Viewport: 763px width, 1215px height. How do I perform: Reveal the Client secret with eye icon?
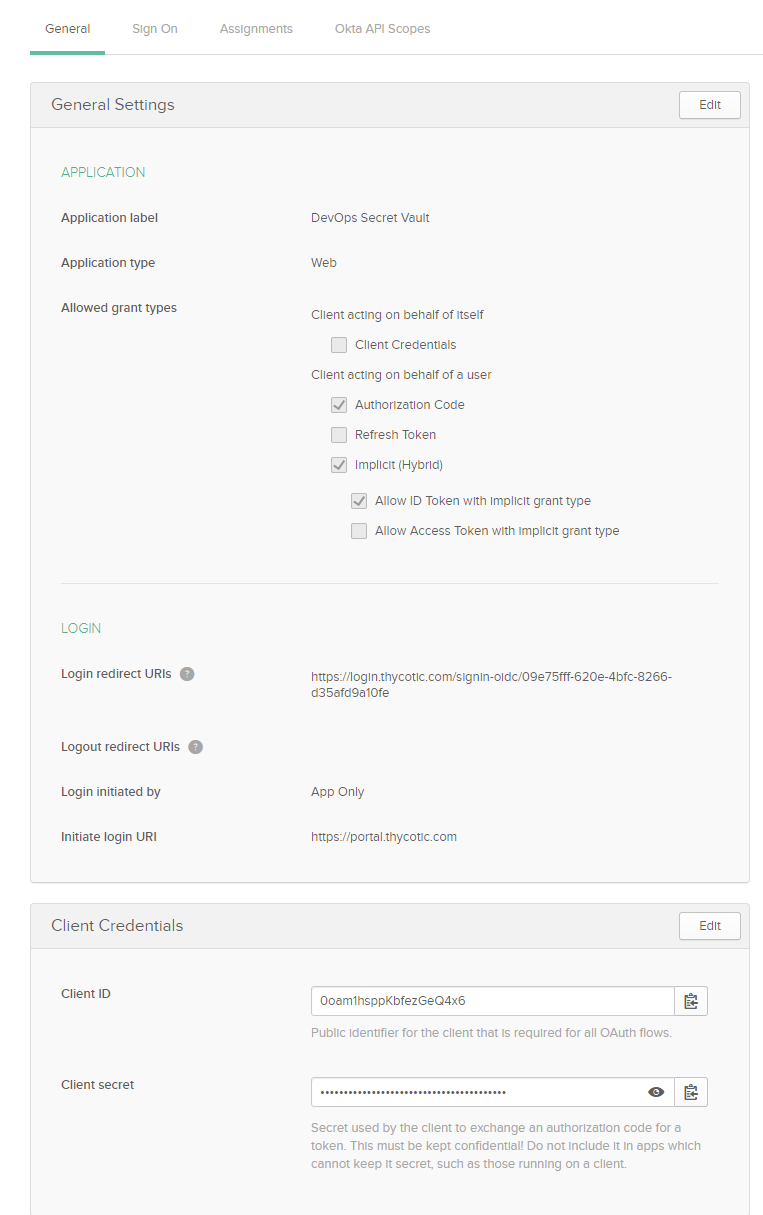(656, 1092)
